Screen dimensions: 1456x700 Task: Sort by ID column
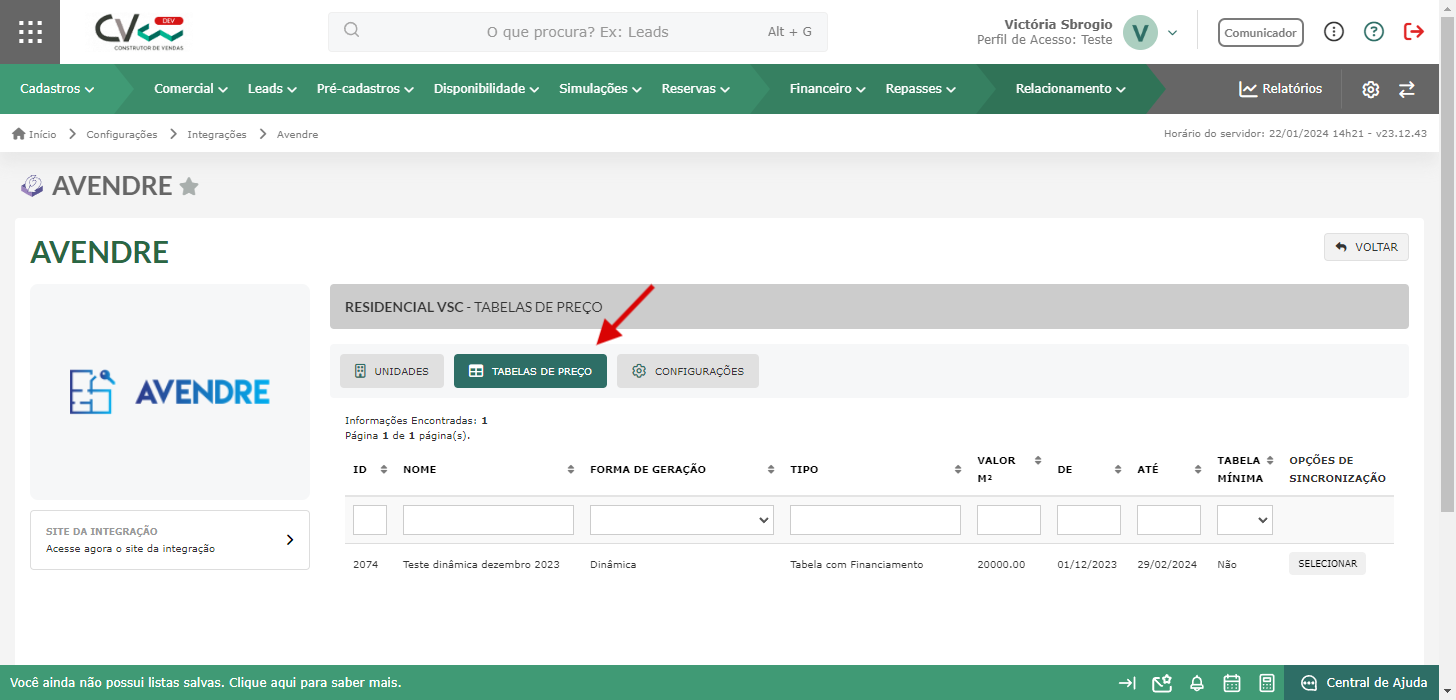(383, 470)
